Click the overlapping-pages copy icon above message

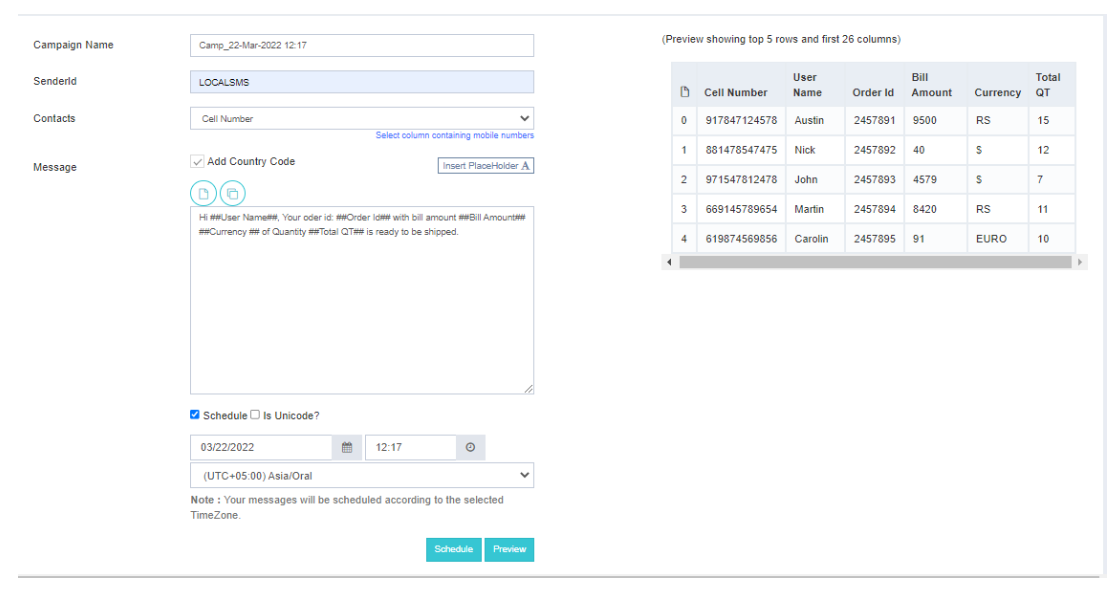(232, 193)
